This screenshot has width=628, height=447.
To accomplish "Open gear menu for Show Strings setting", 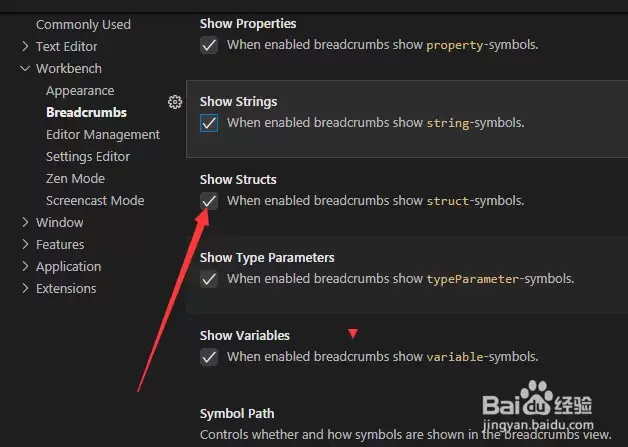I will tap(175, 102).
